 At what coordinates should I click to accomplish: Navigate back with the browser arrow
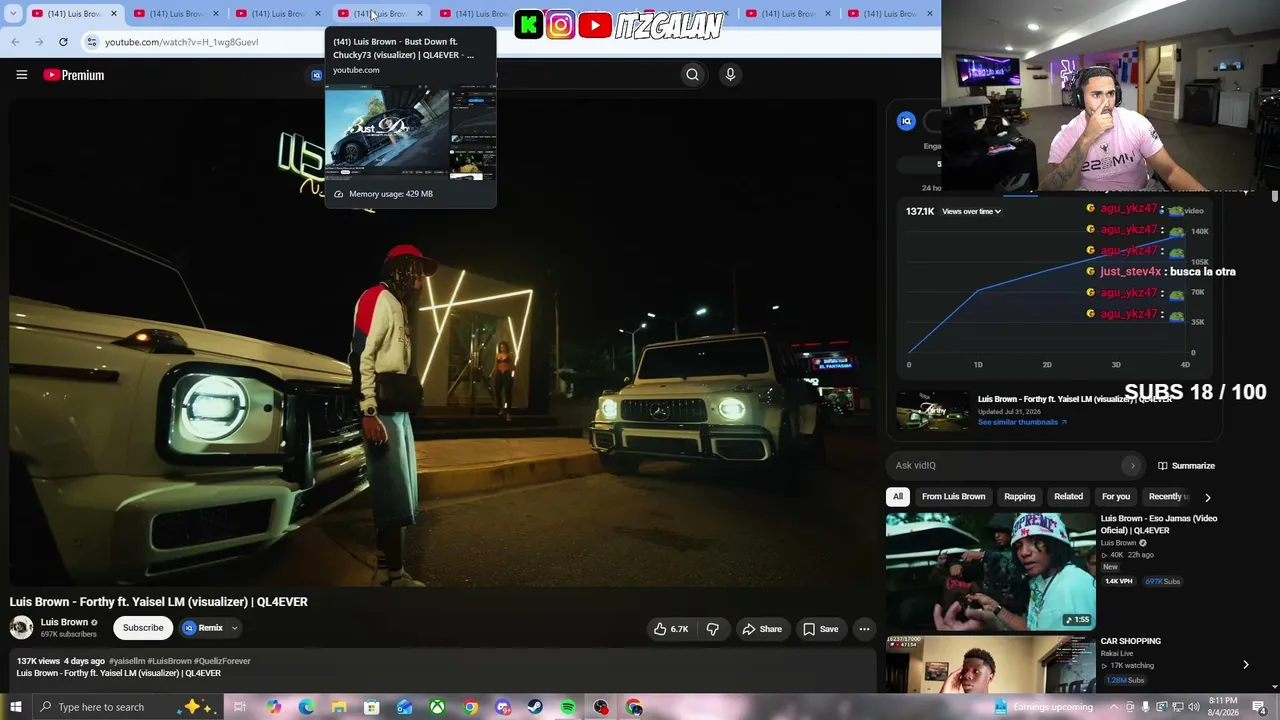15,42
